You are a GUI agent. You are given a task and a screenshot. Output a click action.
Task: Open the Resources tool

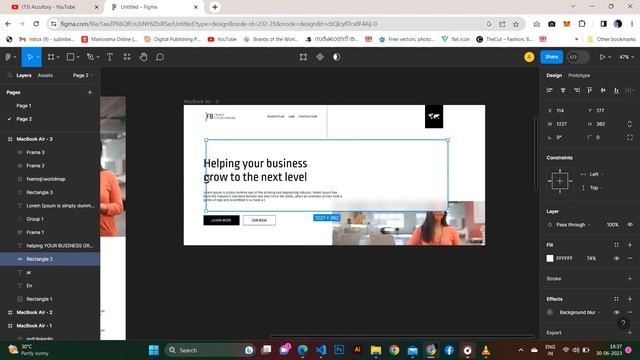pyautogui.click(x=127, y=57)
